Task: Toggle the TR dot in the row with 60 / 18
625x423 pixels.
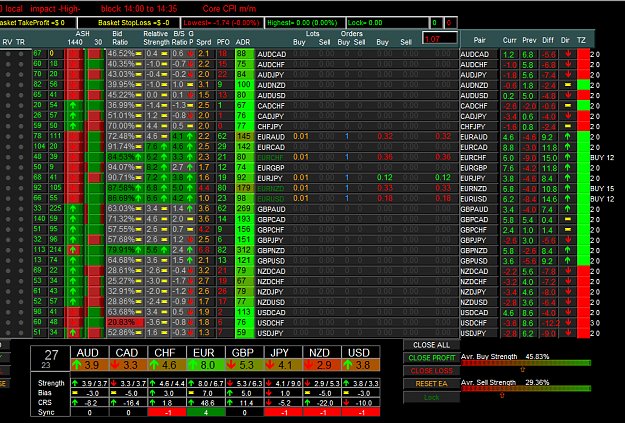Action: coord(21,64)
